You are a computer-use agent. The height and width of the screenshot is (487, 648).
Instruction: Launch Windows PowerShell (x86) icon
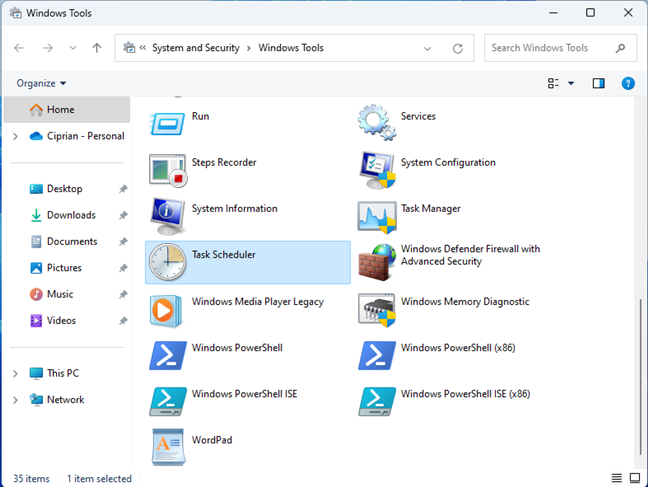point(376,355)
